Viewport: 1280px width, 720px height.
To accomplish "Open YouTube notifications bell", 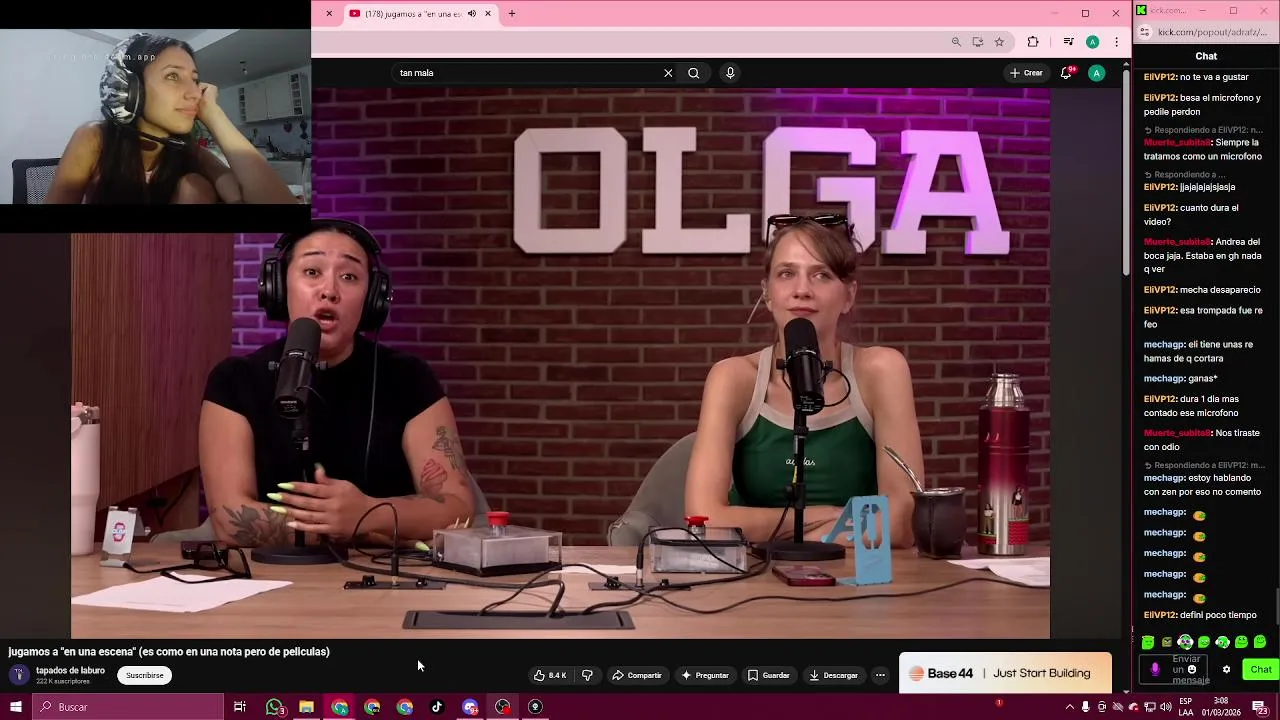I will click(x=1066, y=73).
